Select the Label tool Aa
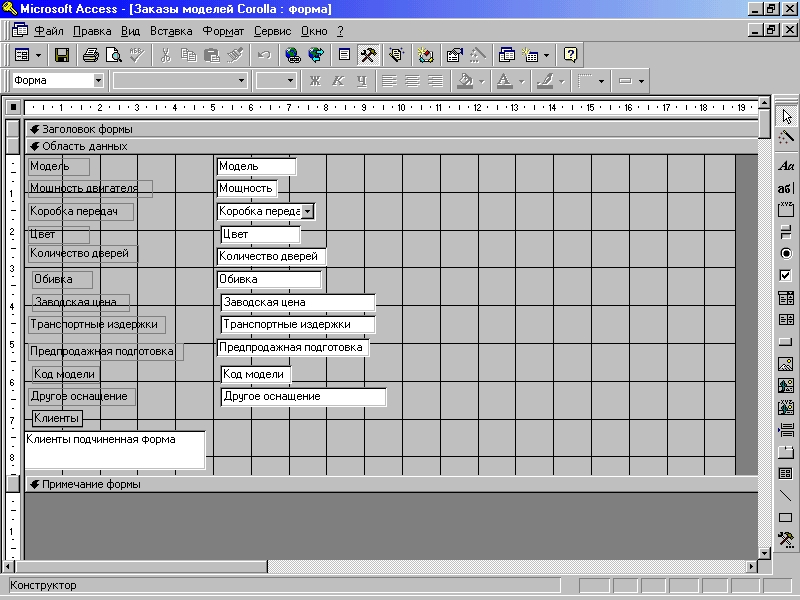This screenshot has width=800, height=600. click(x=786, y=166)
